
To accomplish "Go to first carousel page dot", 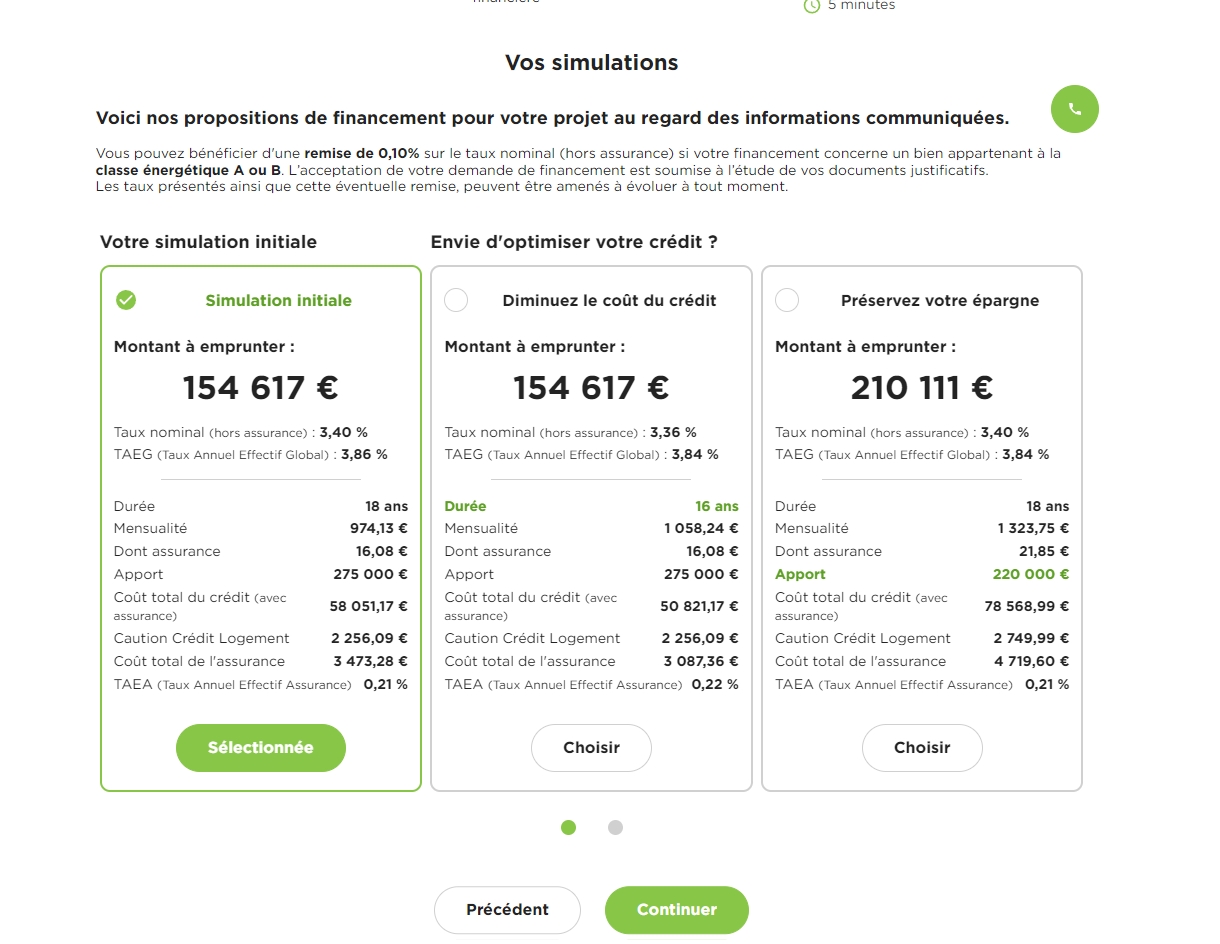I will coord(568,827).
